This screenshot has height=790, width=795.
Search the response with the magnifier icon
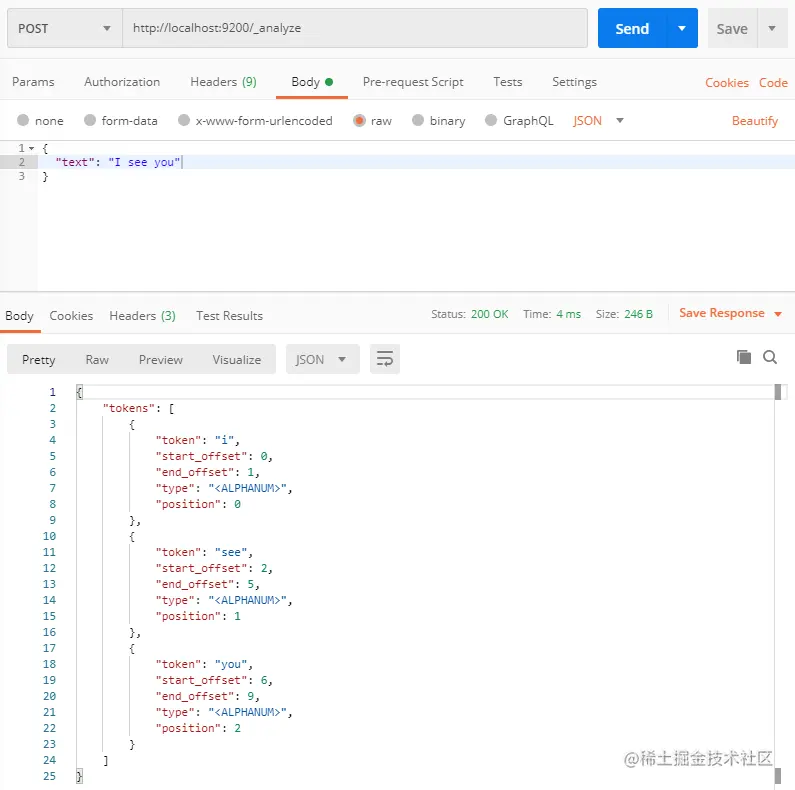pyautogui.click(x=770, y=357)
